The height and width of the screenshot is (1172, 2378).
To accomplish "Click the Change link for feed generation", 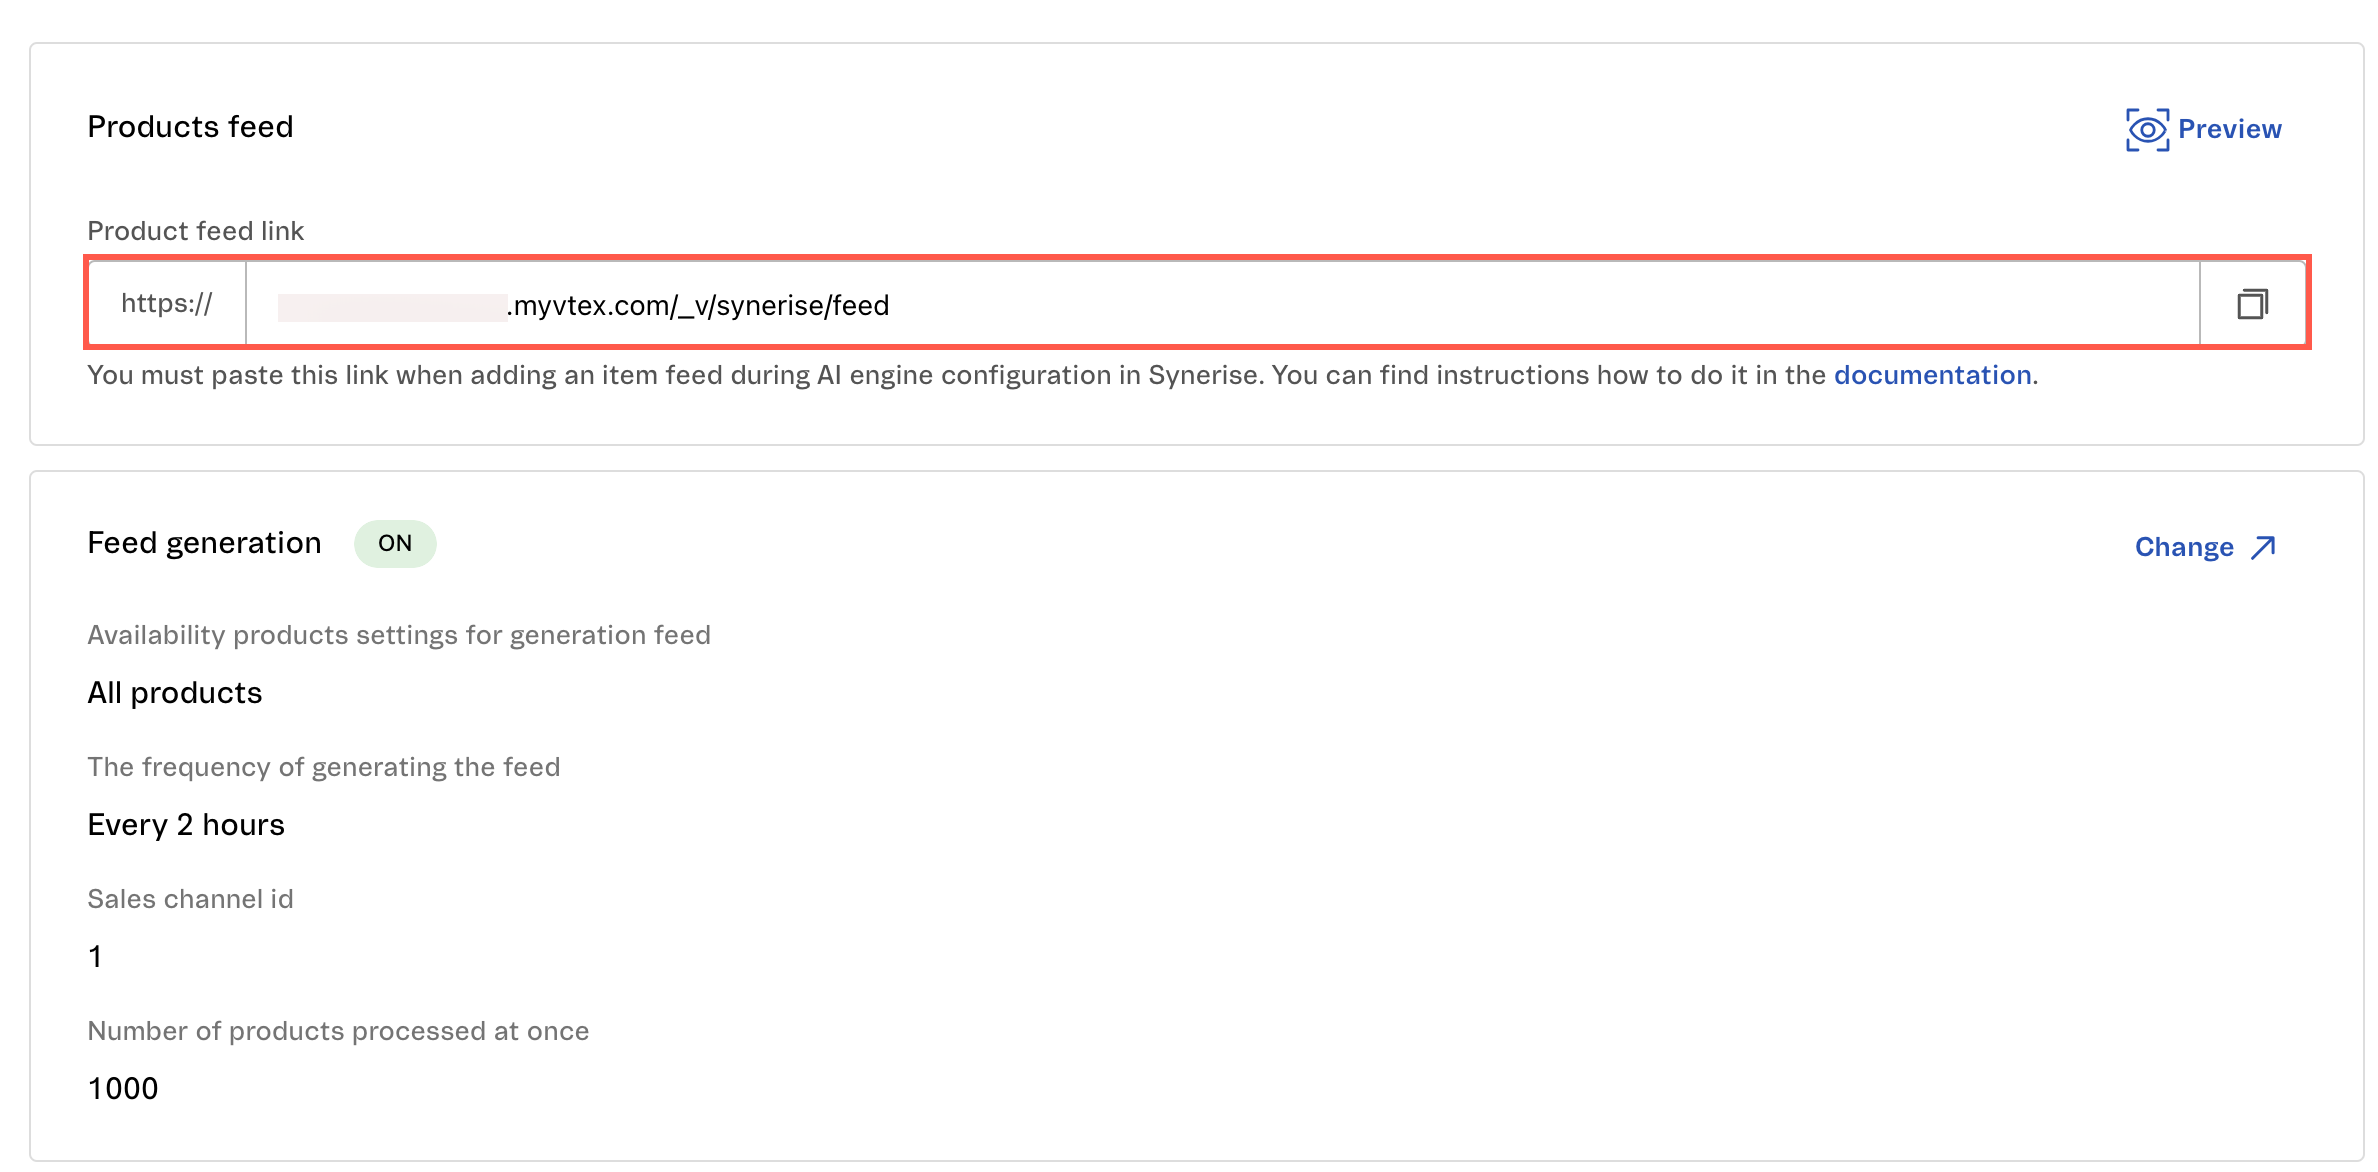I will [2186, 546].
